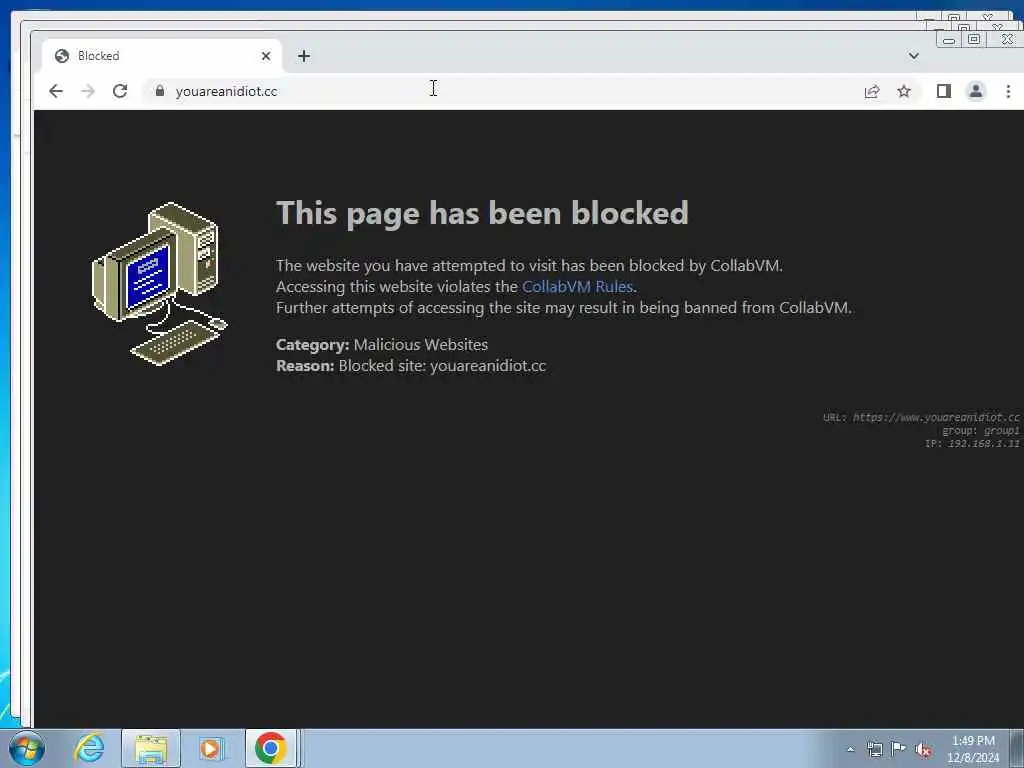
Task: Click the 'Category: Malicious Websites' text
Action: pos(382,345)
